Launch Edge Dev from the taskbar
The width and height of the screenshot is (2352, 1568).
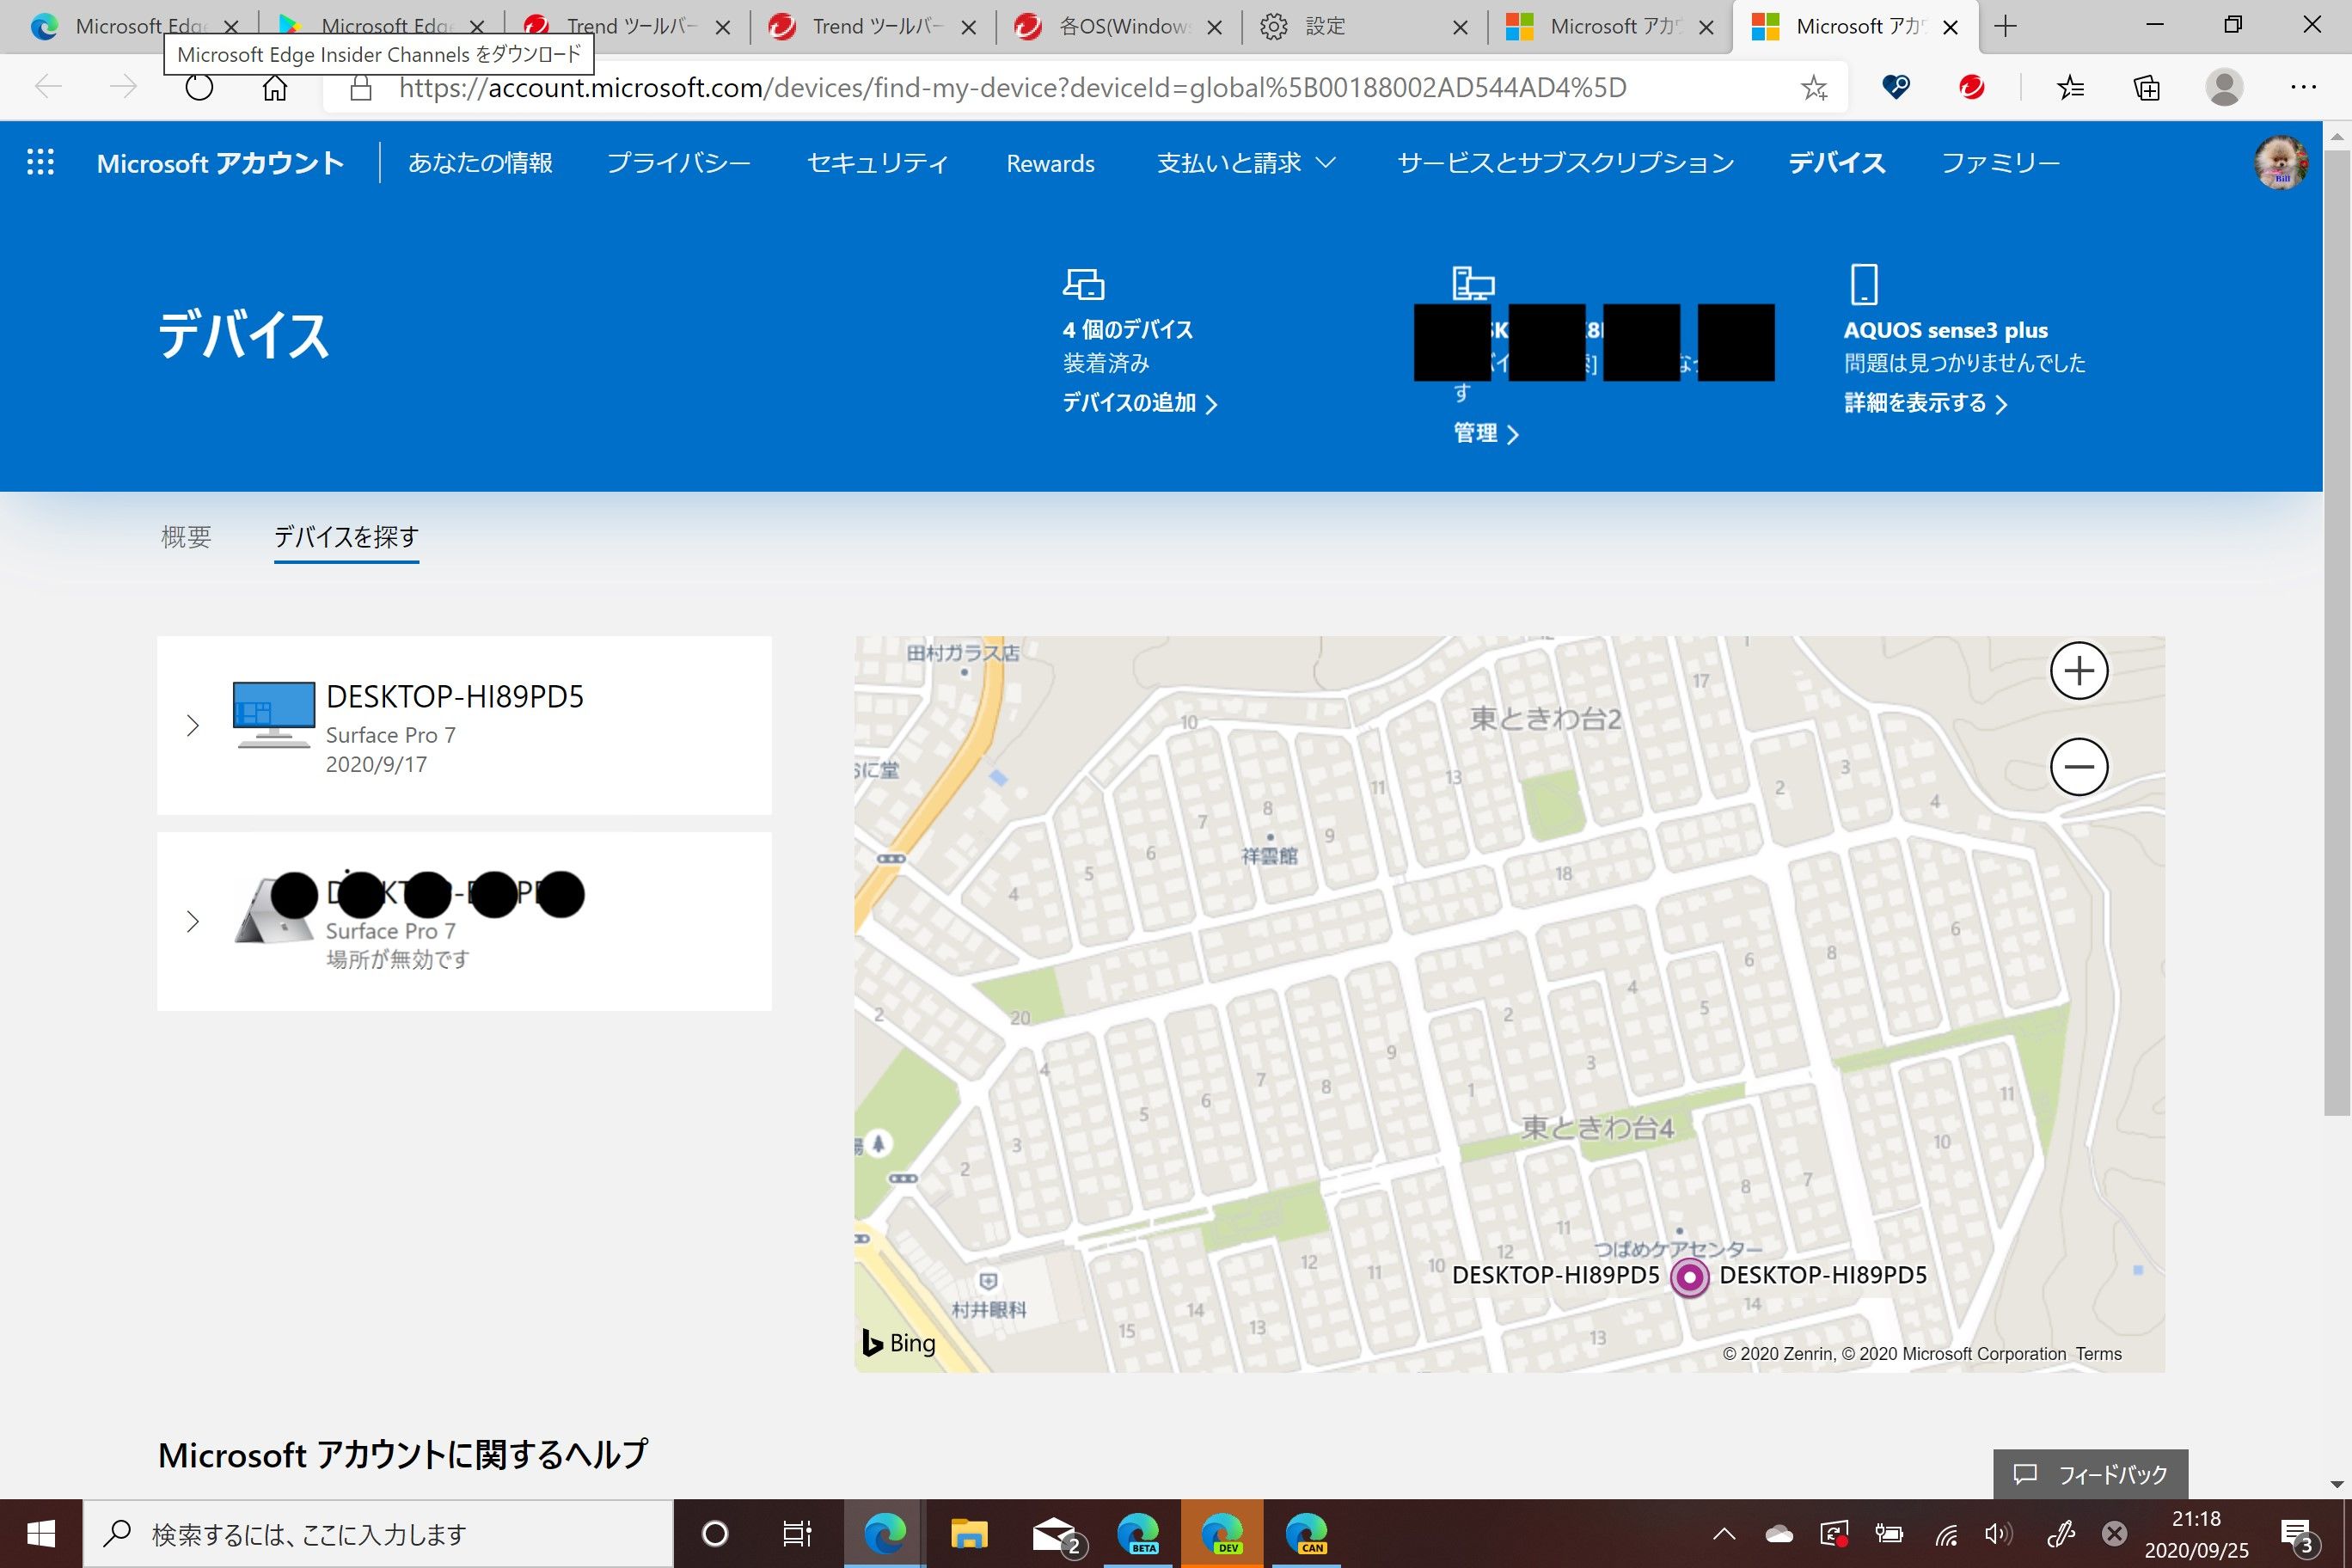point(1222,1533)
